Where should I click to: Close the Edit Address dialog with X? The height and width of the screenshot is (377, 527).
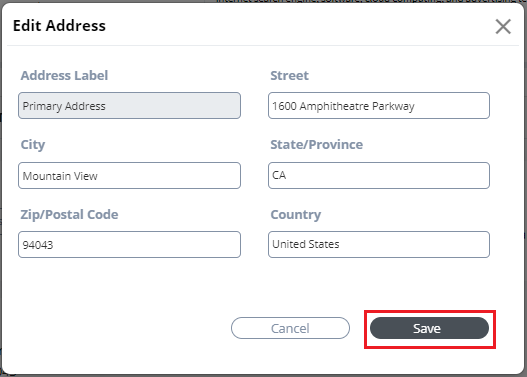coord(503,27)
